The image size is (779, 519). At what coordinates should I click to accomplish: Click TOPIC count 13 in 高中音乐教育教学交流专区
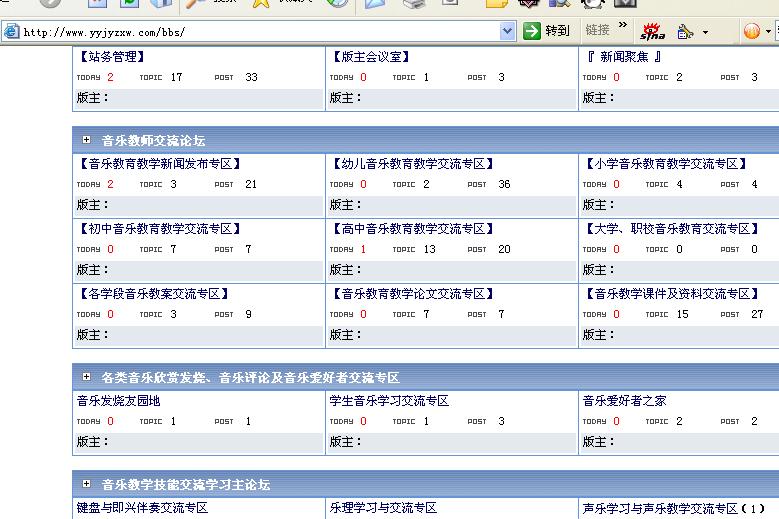pos(429,249)
